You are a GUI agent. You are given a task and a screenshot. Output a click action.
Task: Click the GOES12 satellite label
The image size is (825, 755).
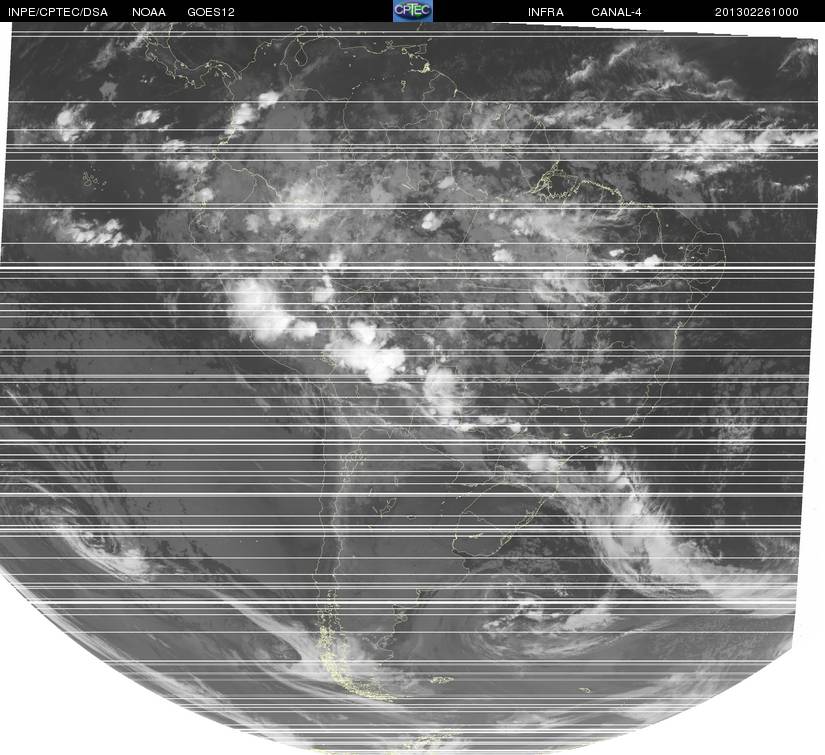click(x=211, y=12)
